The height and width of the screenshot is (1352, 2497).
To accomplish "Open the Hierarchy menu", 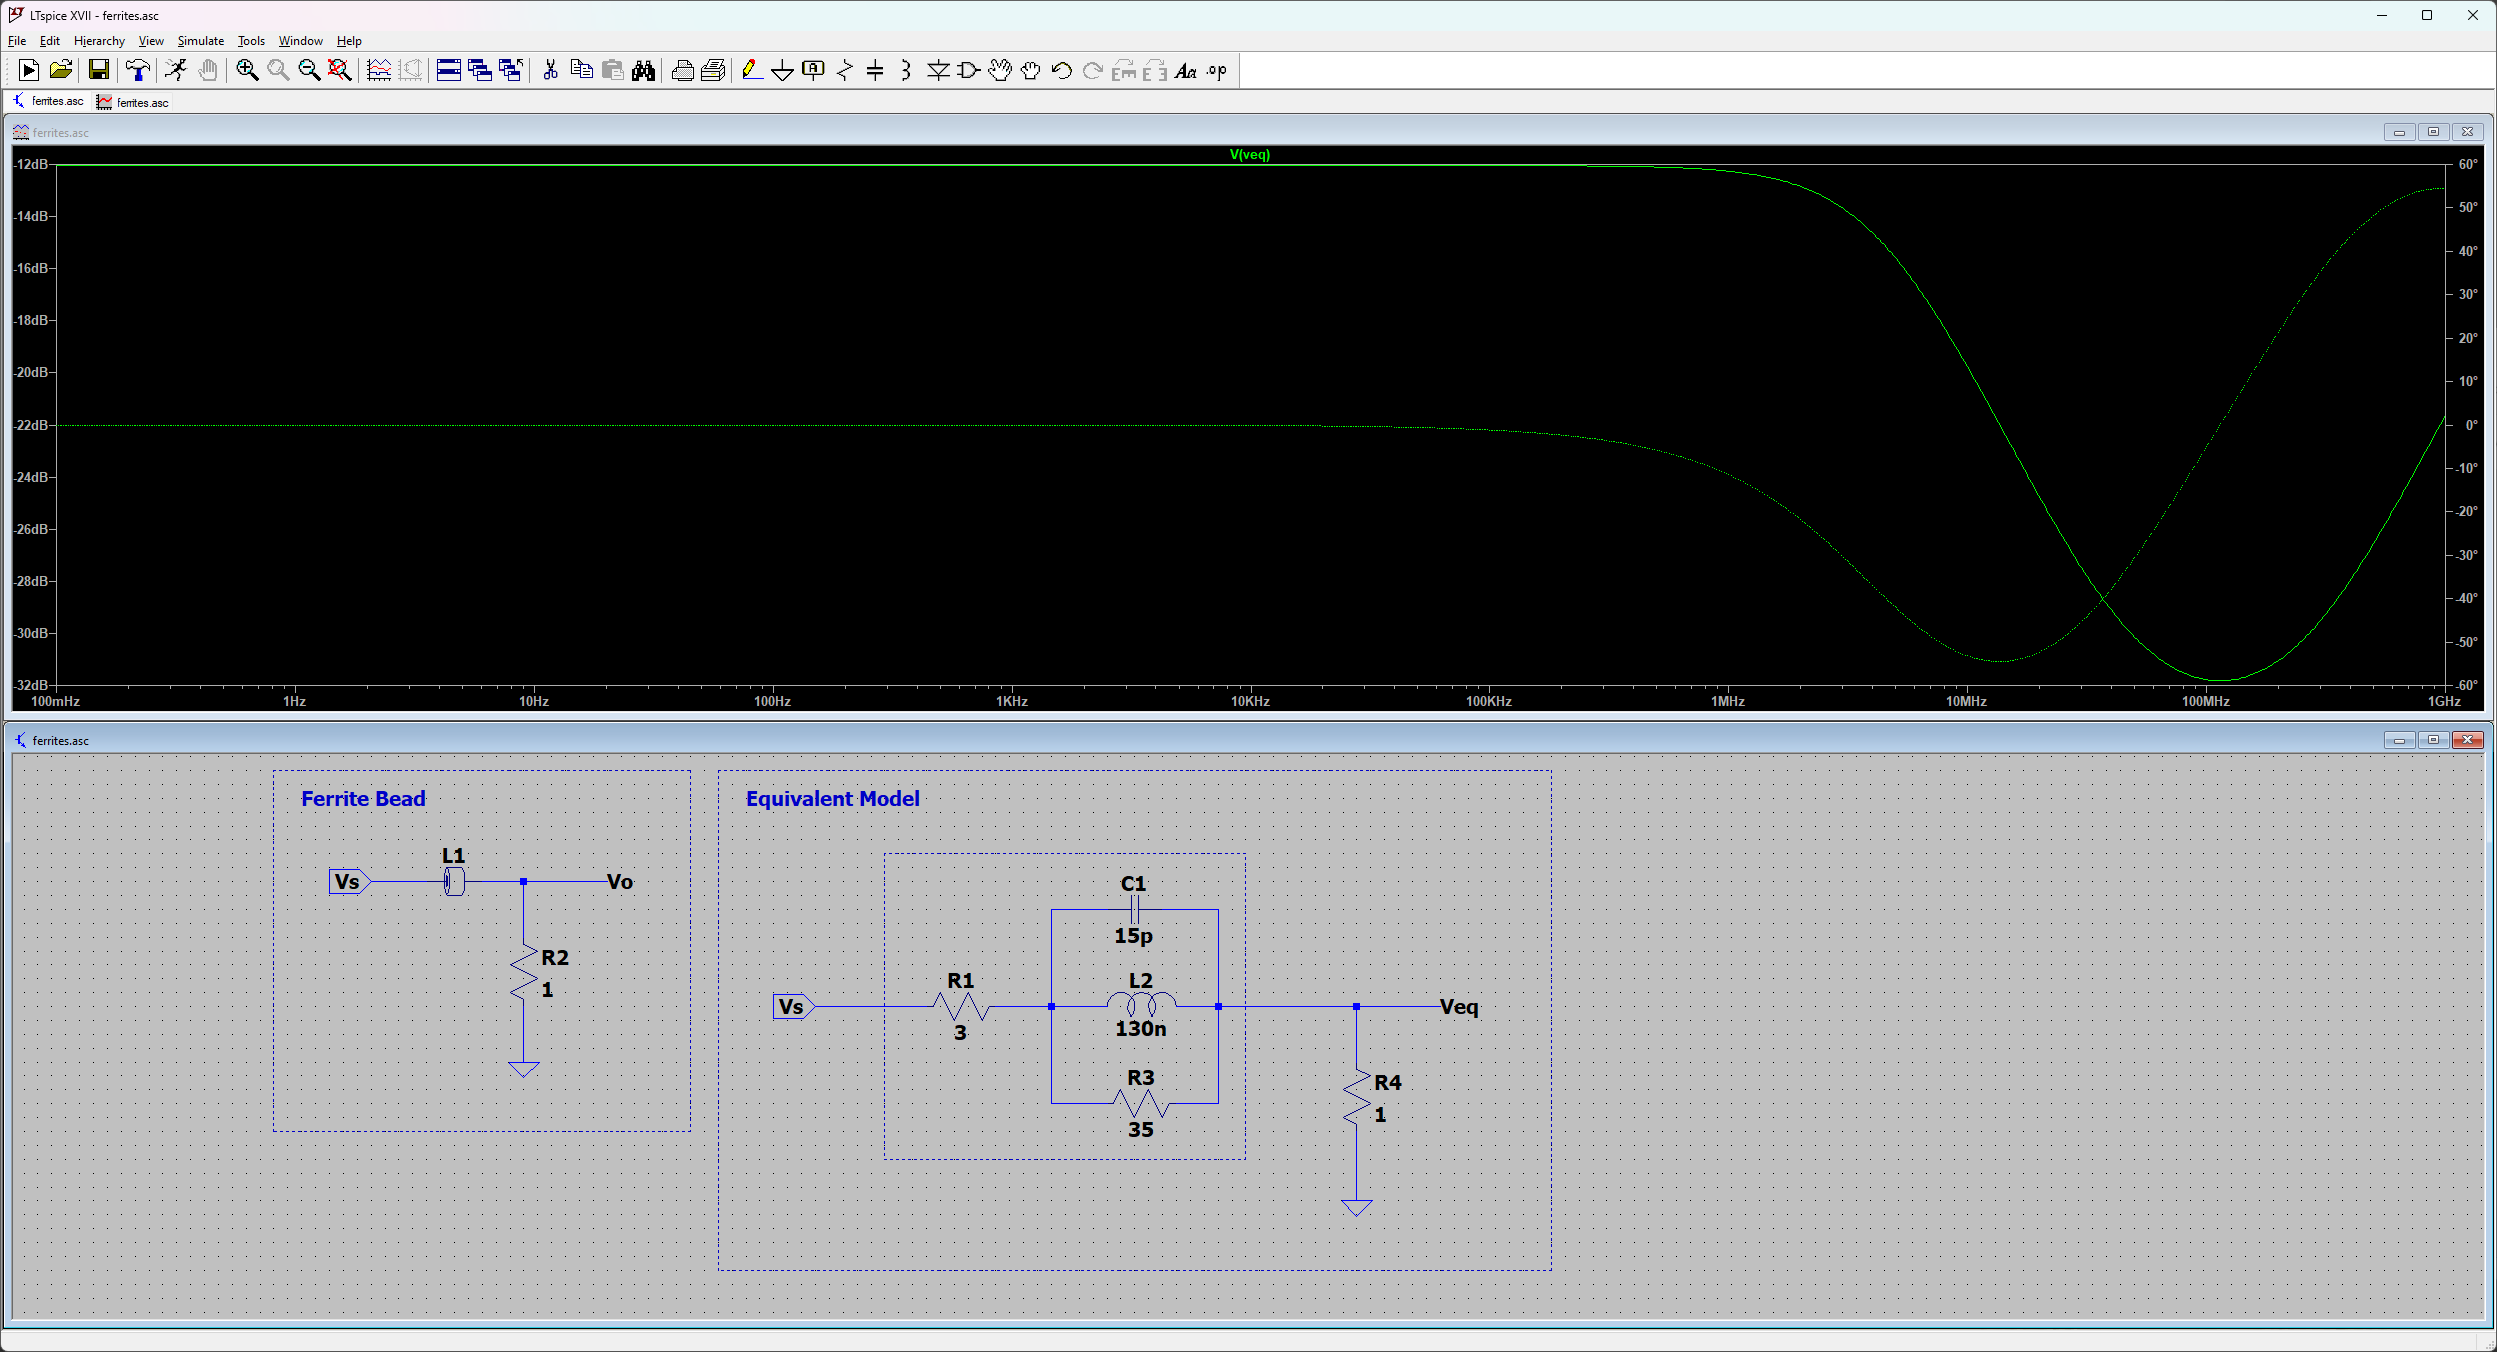I will pyautogui.click(x=99, y=41).
